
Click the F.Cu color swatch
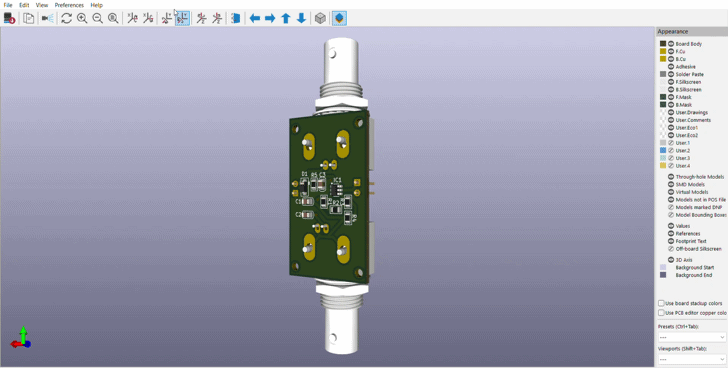click(x=663, y=51)
